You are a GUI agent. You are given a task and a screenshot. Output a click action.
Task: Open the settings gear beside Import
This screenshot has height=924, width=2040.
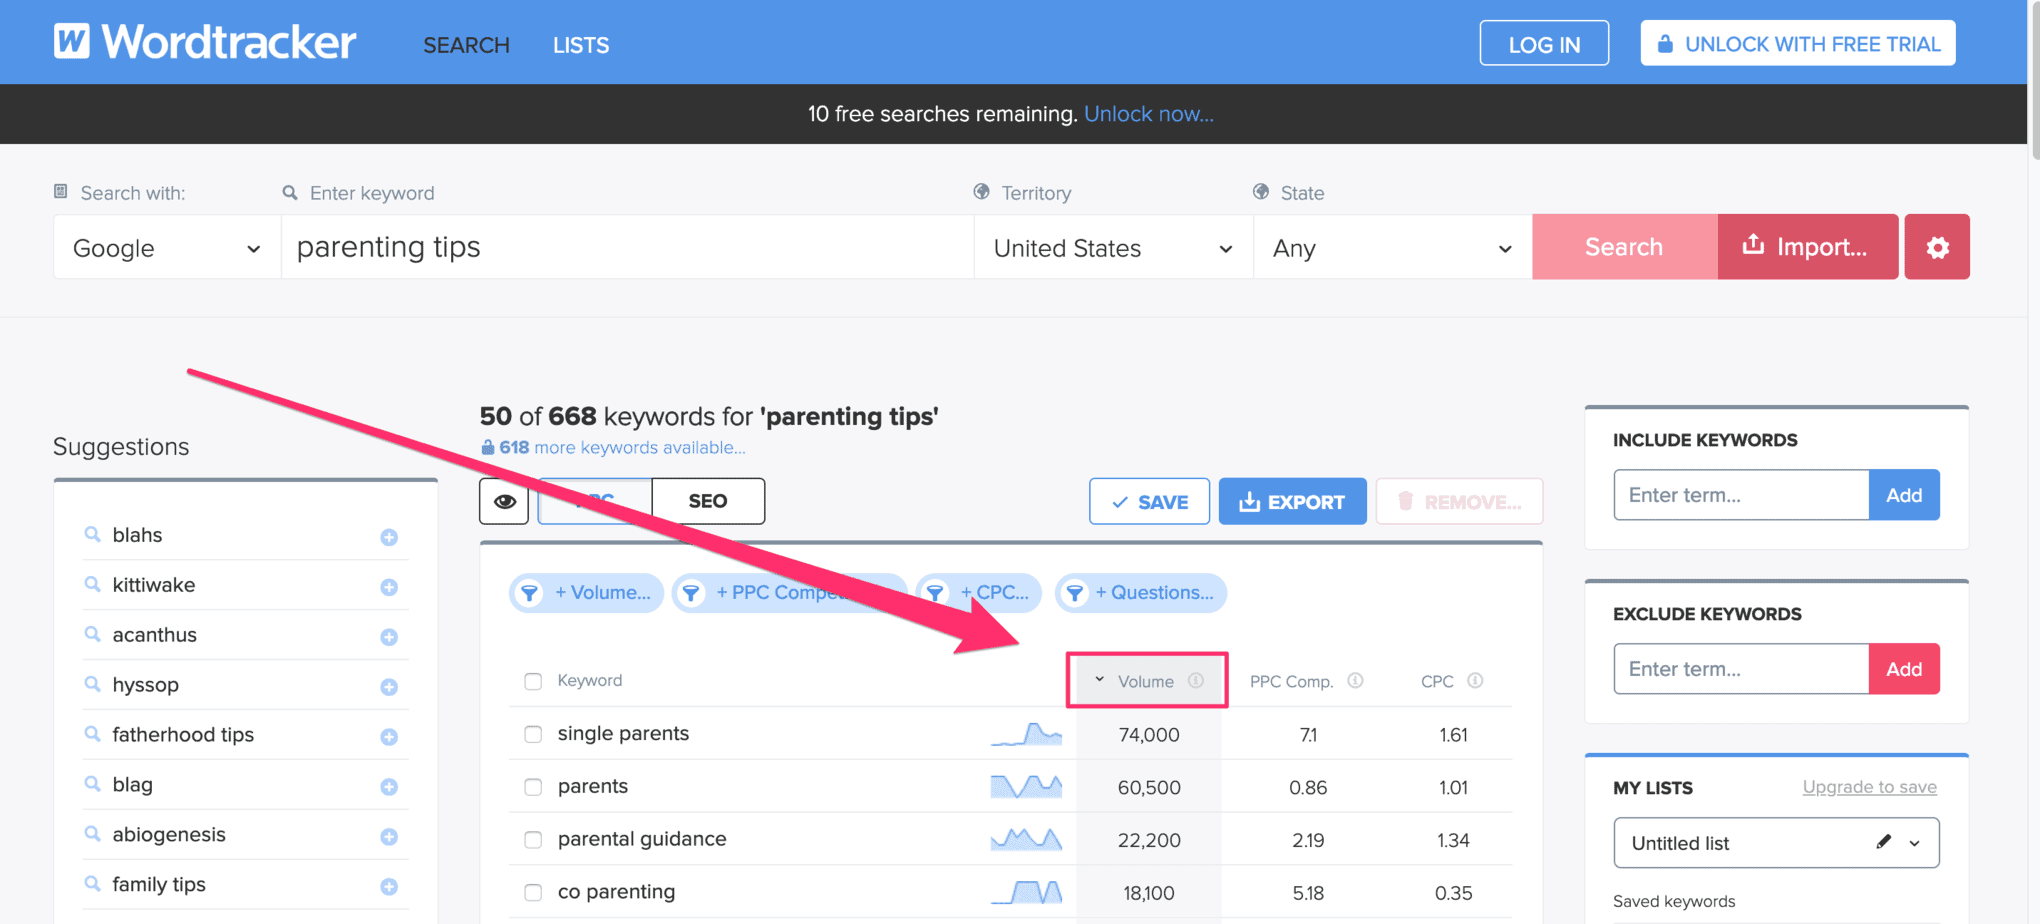[1936, 246]
